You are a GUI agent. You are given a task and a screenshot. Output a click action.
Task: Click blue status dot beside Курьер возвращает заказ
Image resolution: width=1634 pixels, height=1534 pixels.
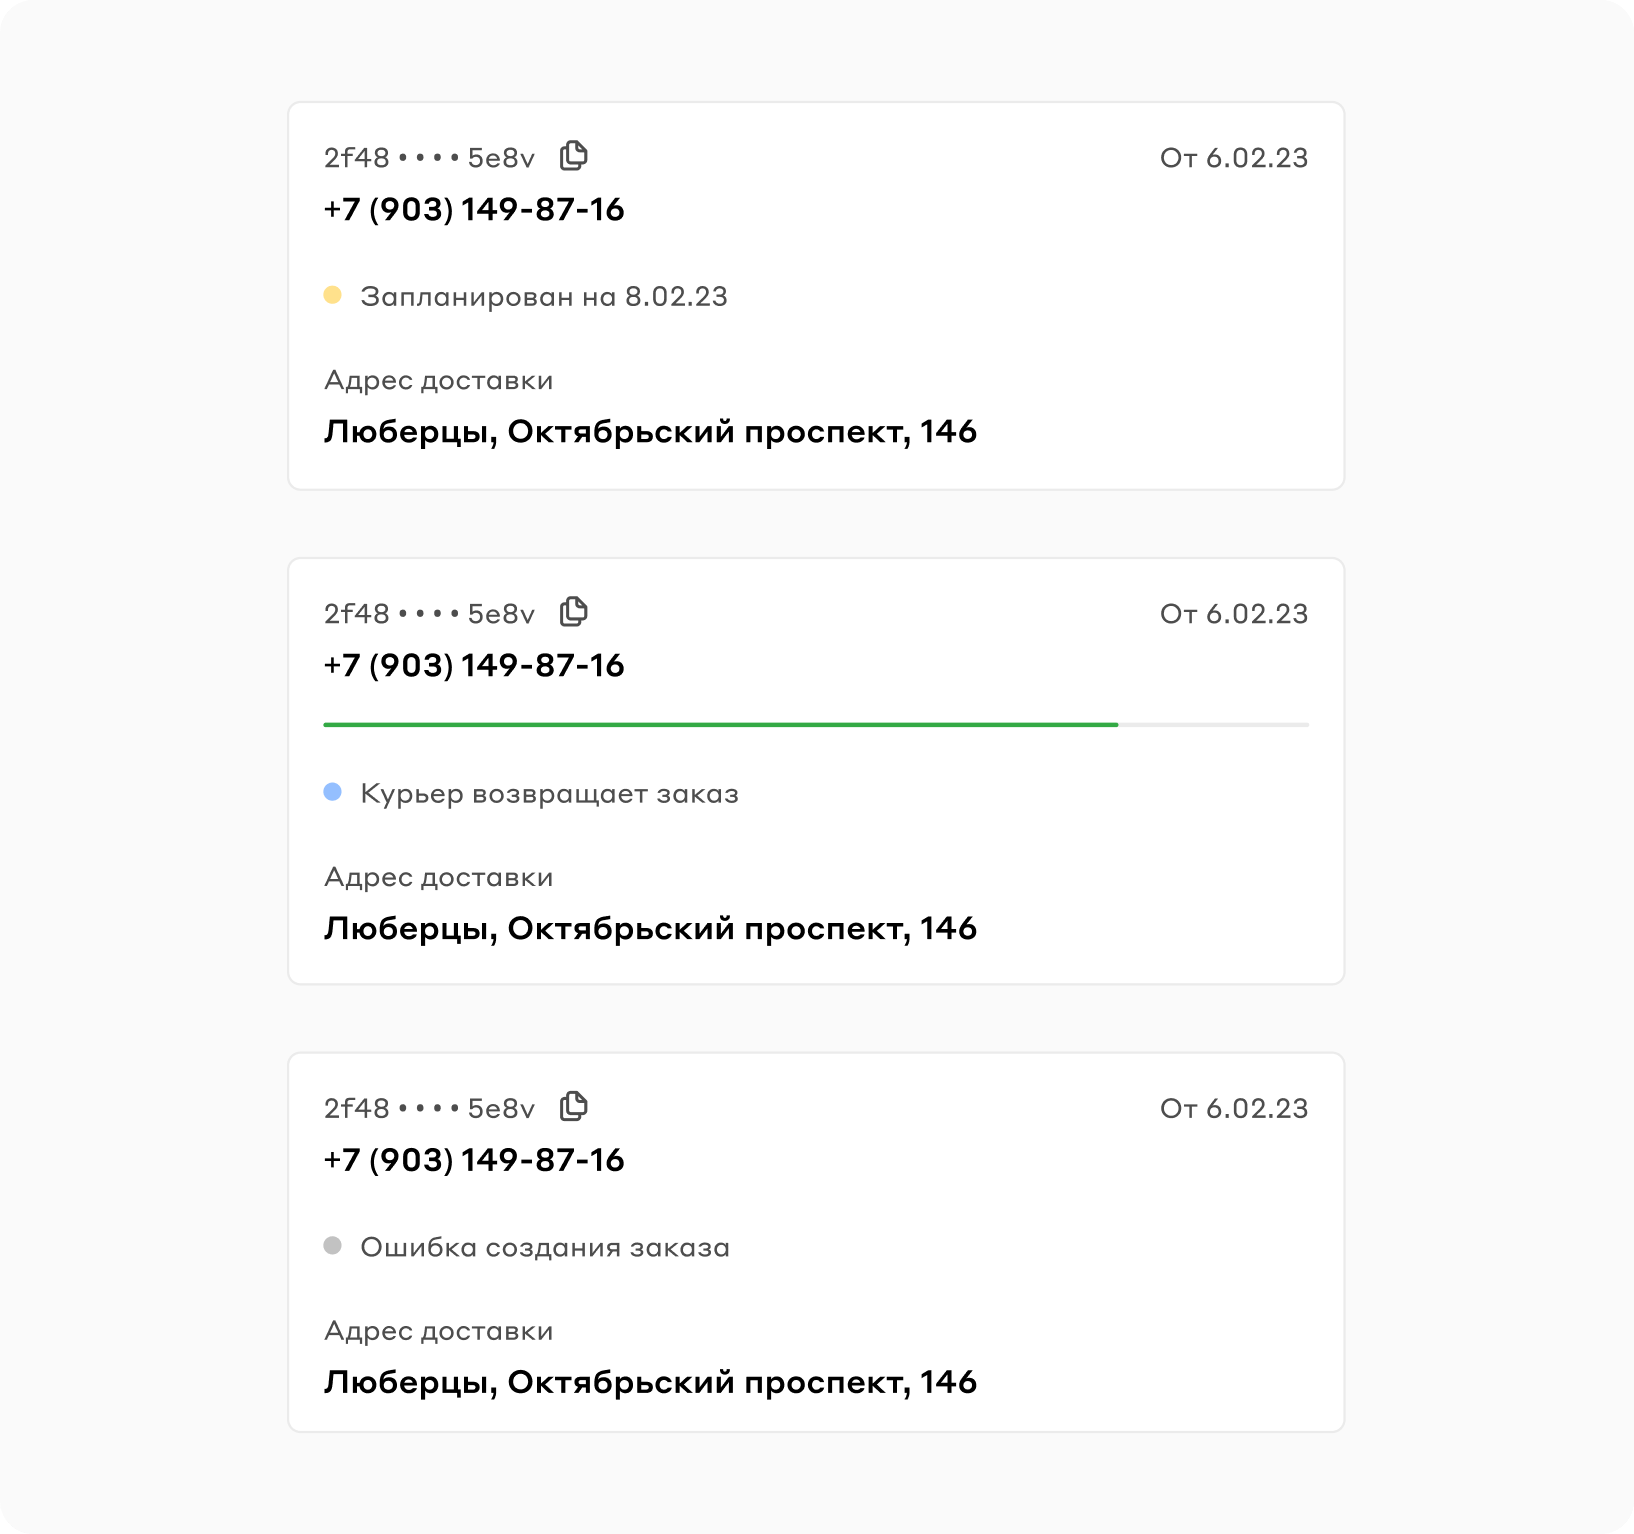(333, 792)
